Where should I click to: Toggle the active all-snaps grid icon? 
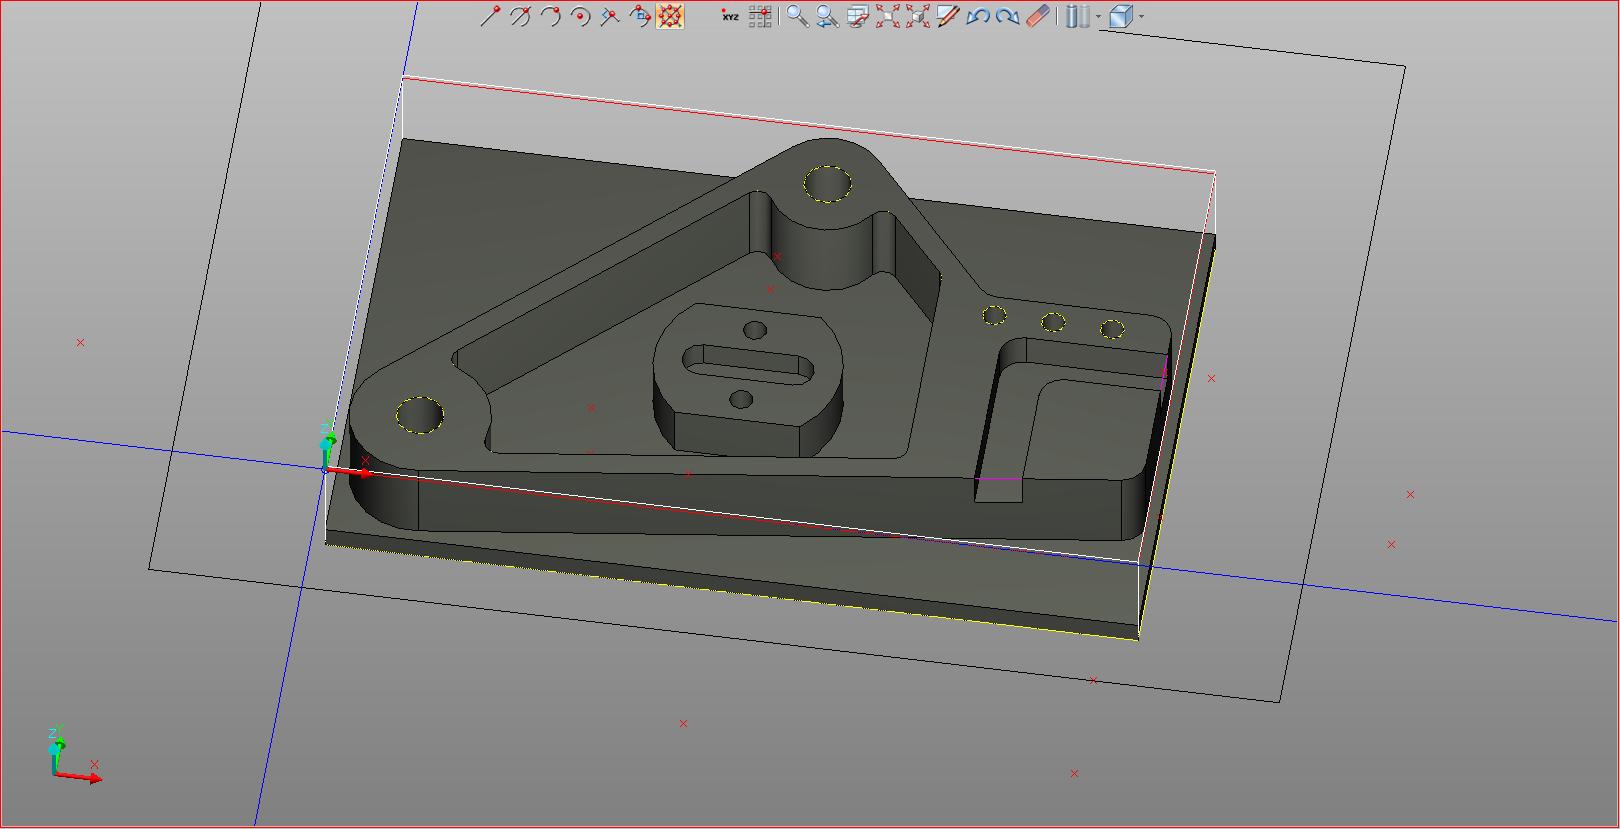670,16
